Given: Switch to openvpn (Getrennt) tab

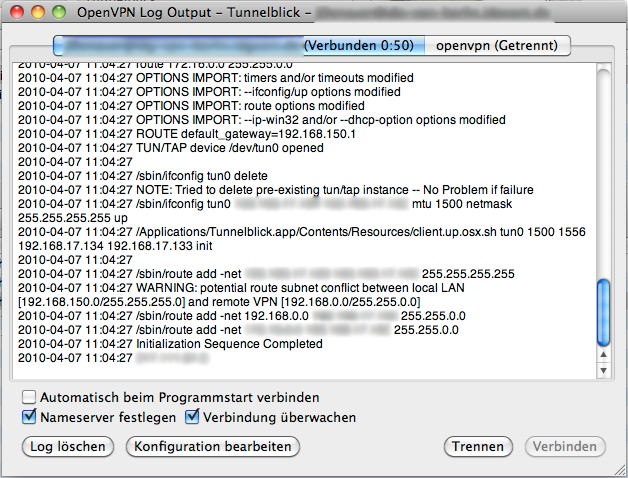Looking at the screenshot, I should 497,45.
